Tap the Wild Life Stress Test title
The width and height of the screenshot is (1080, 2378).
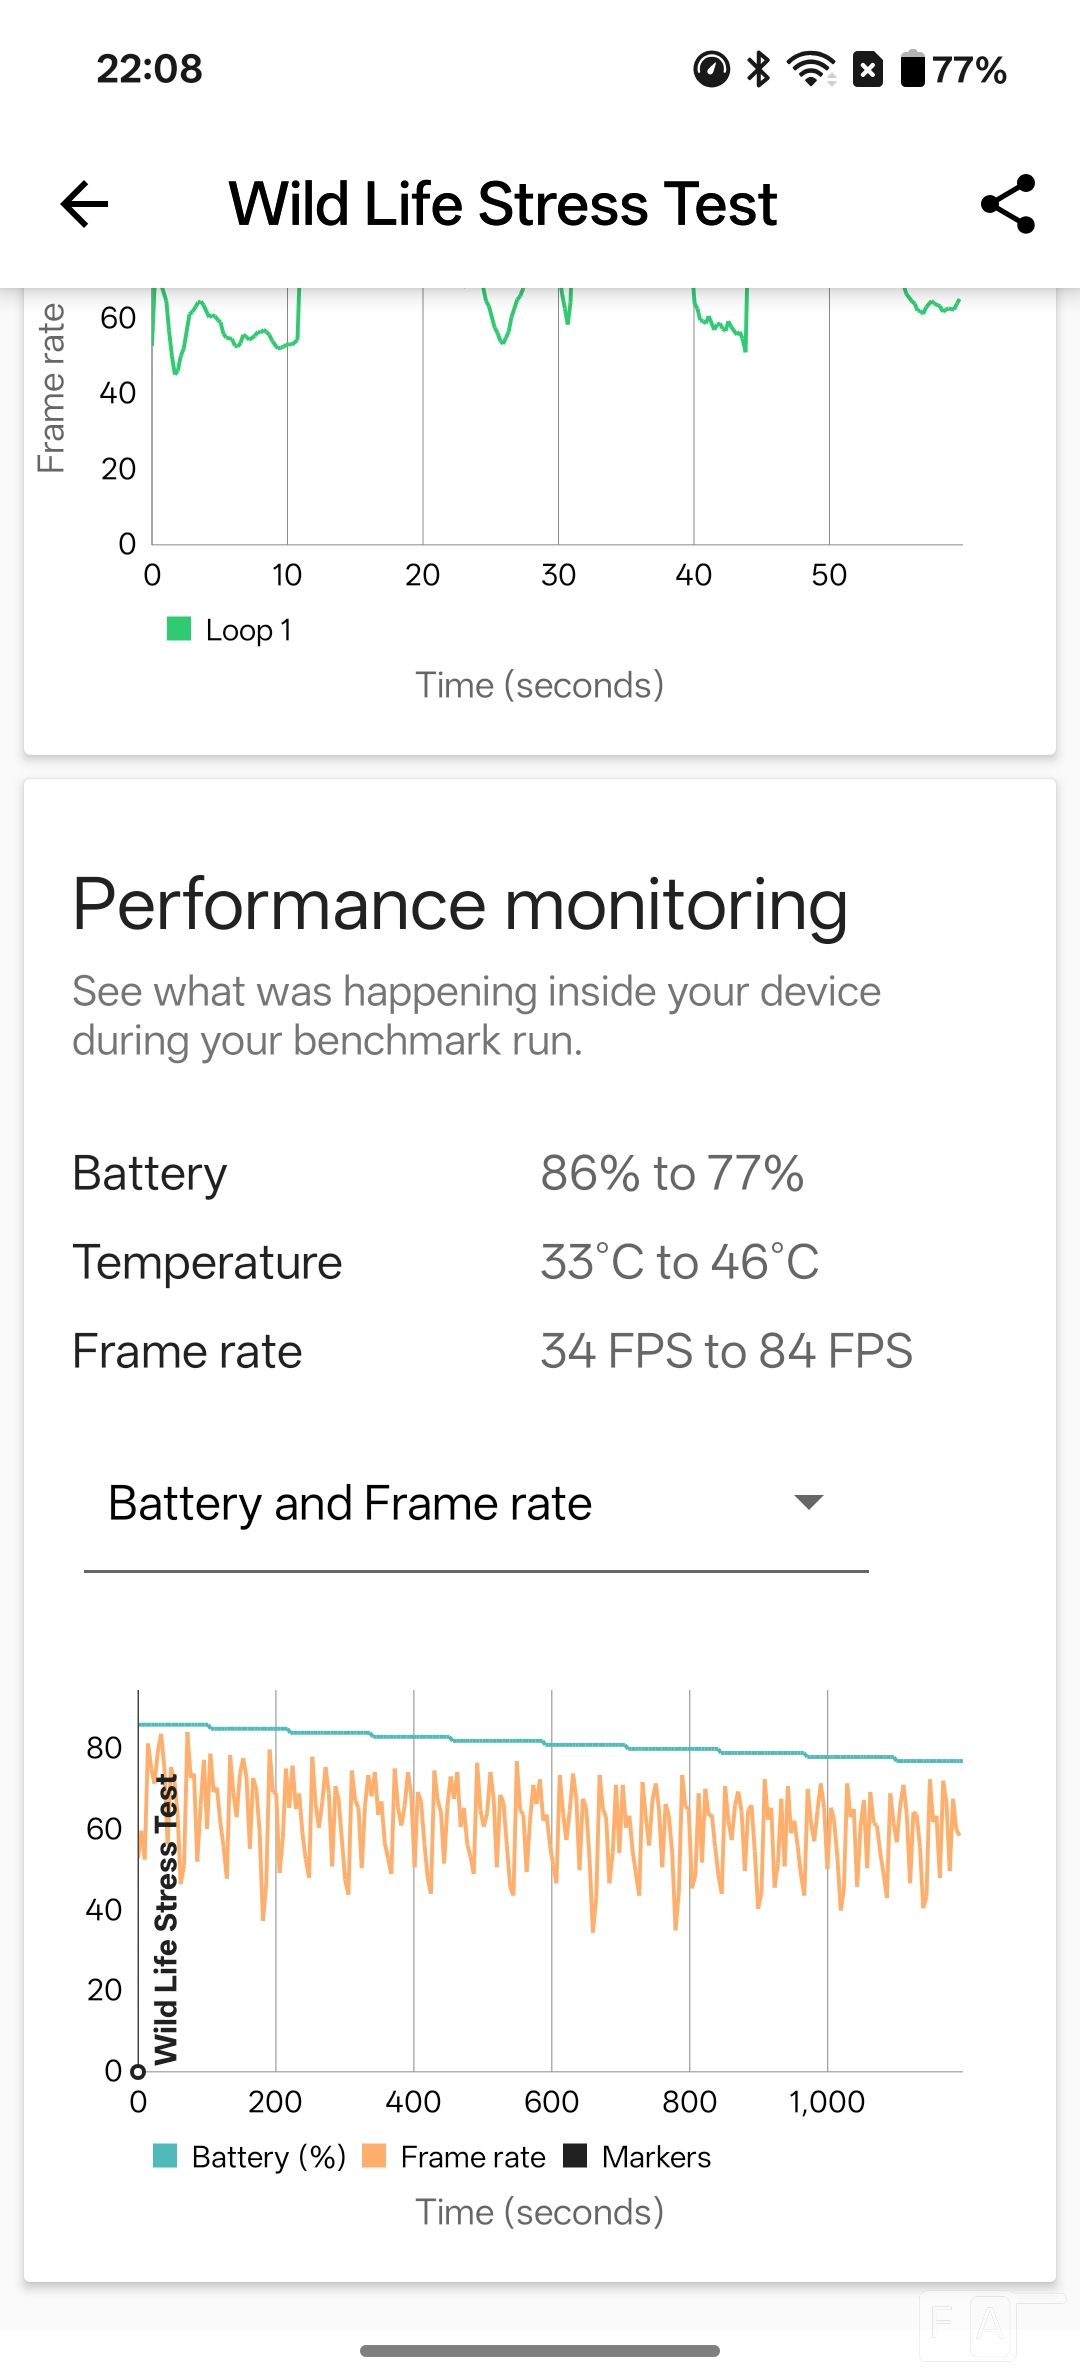click(503, 204)
